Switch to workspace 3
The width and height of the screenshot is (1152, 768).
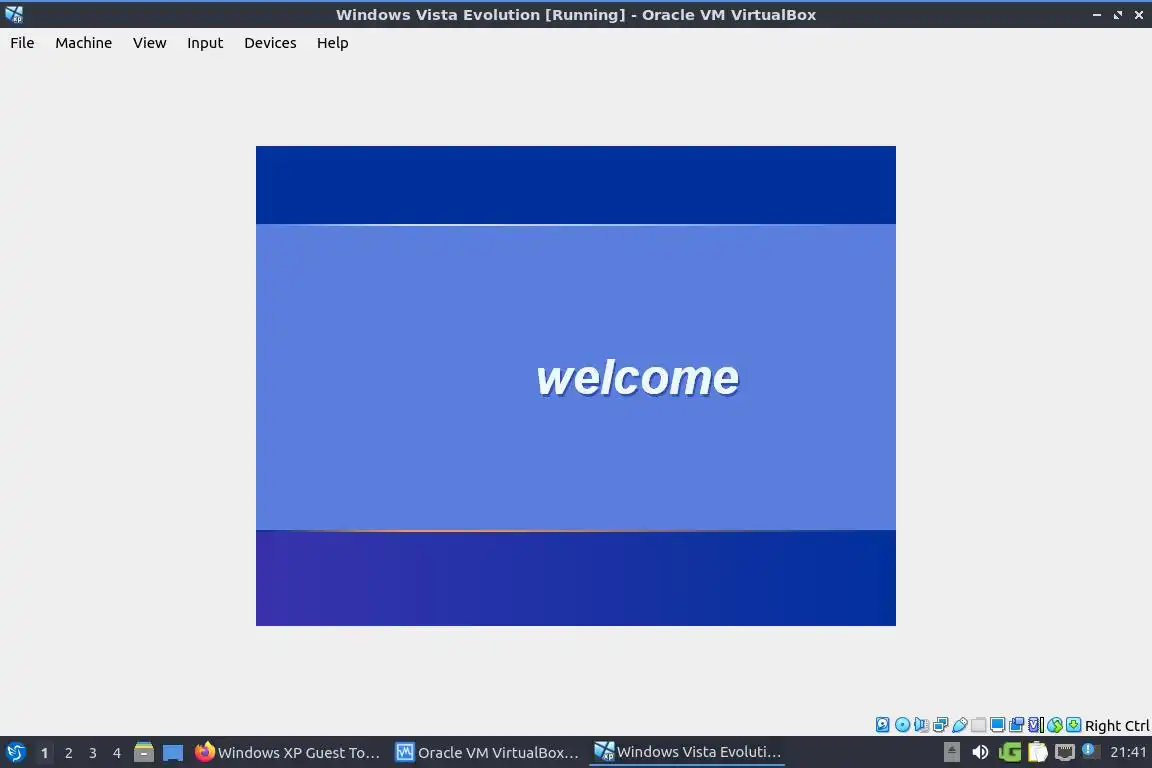(93, 753)
